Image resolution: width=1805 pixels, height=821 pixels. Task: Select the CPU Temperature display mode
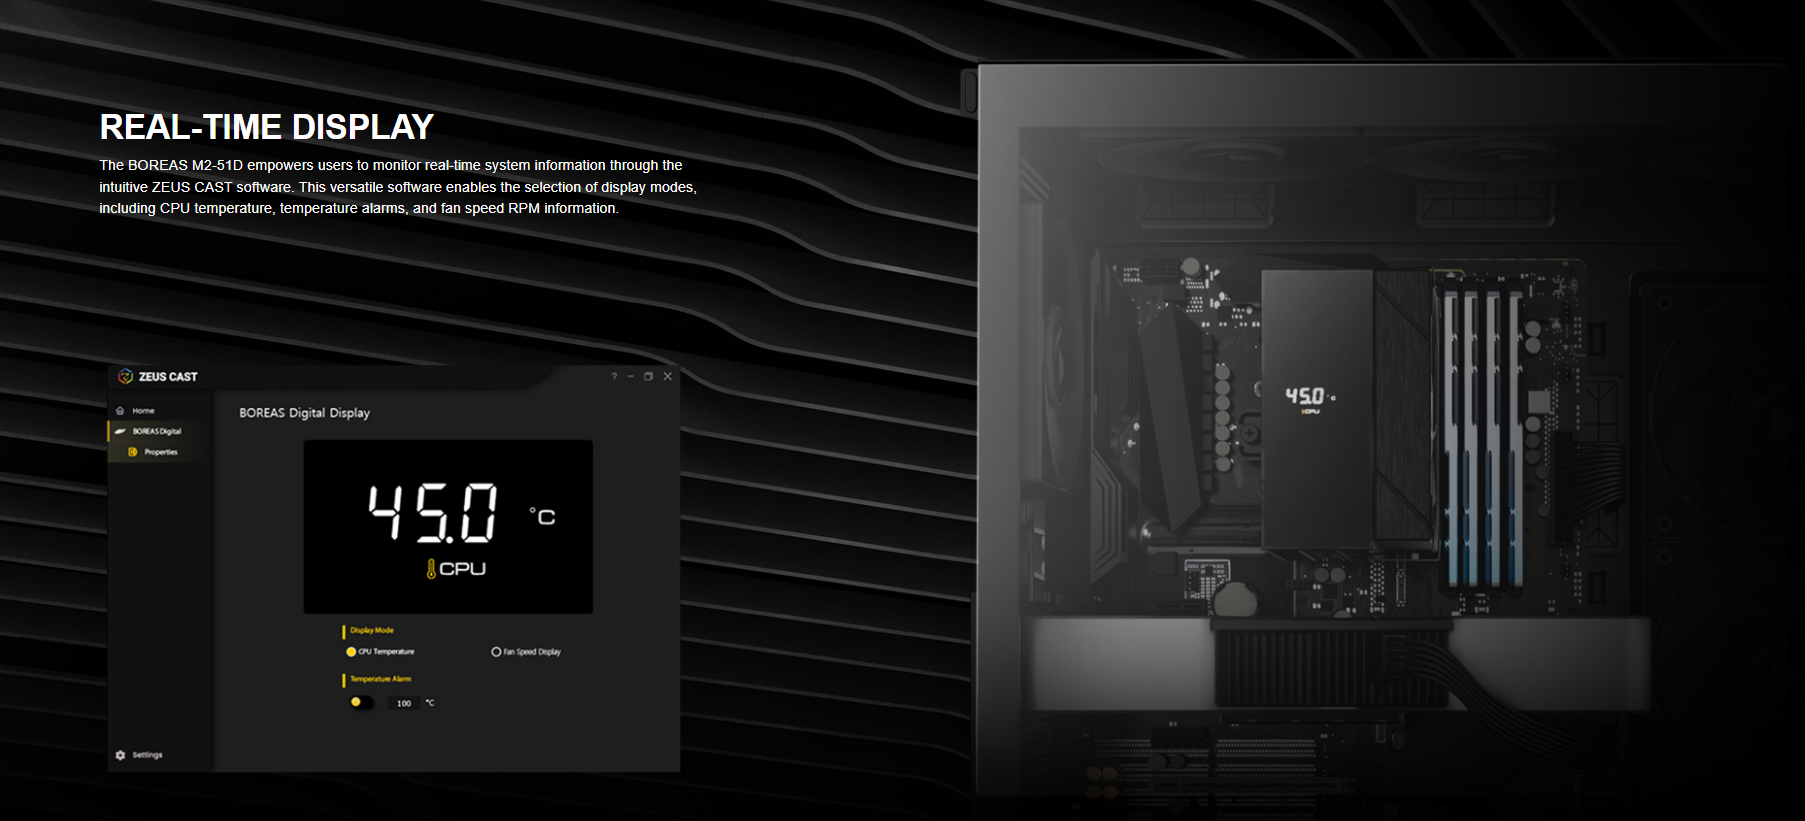pos(351,652)
